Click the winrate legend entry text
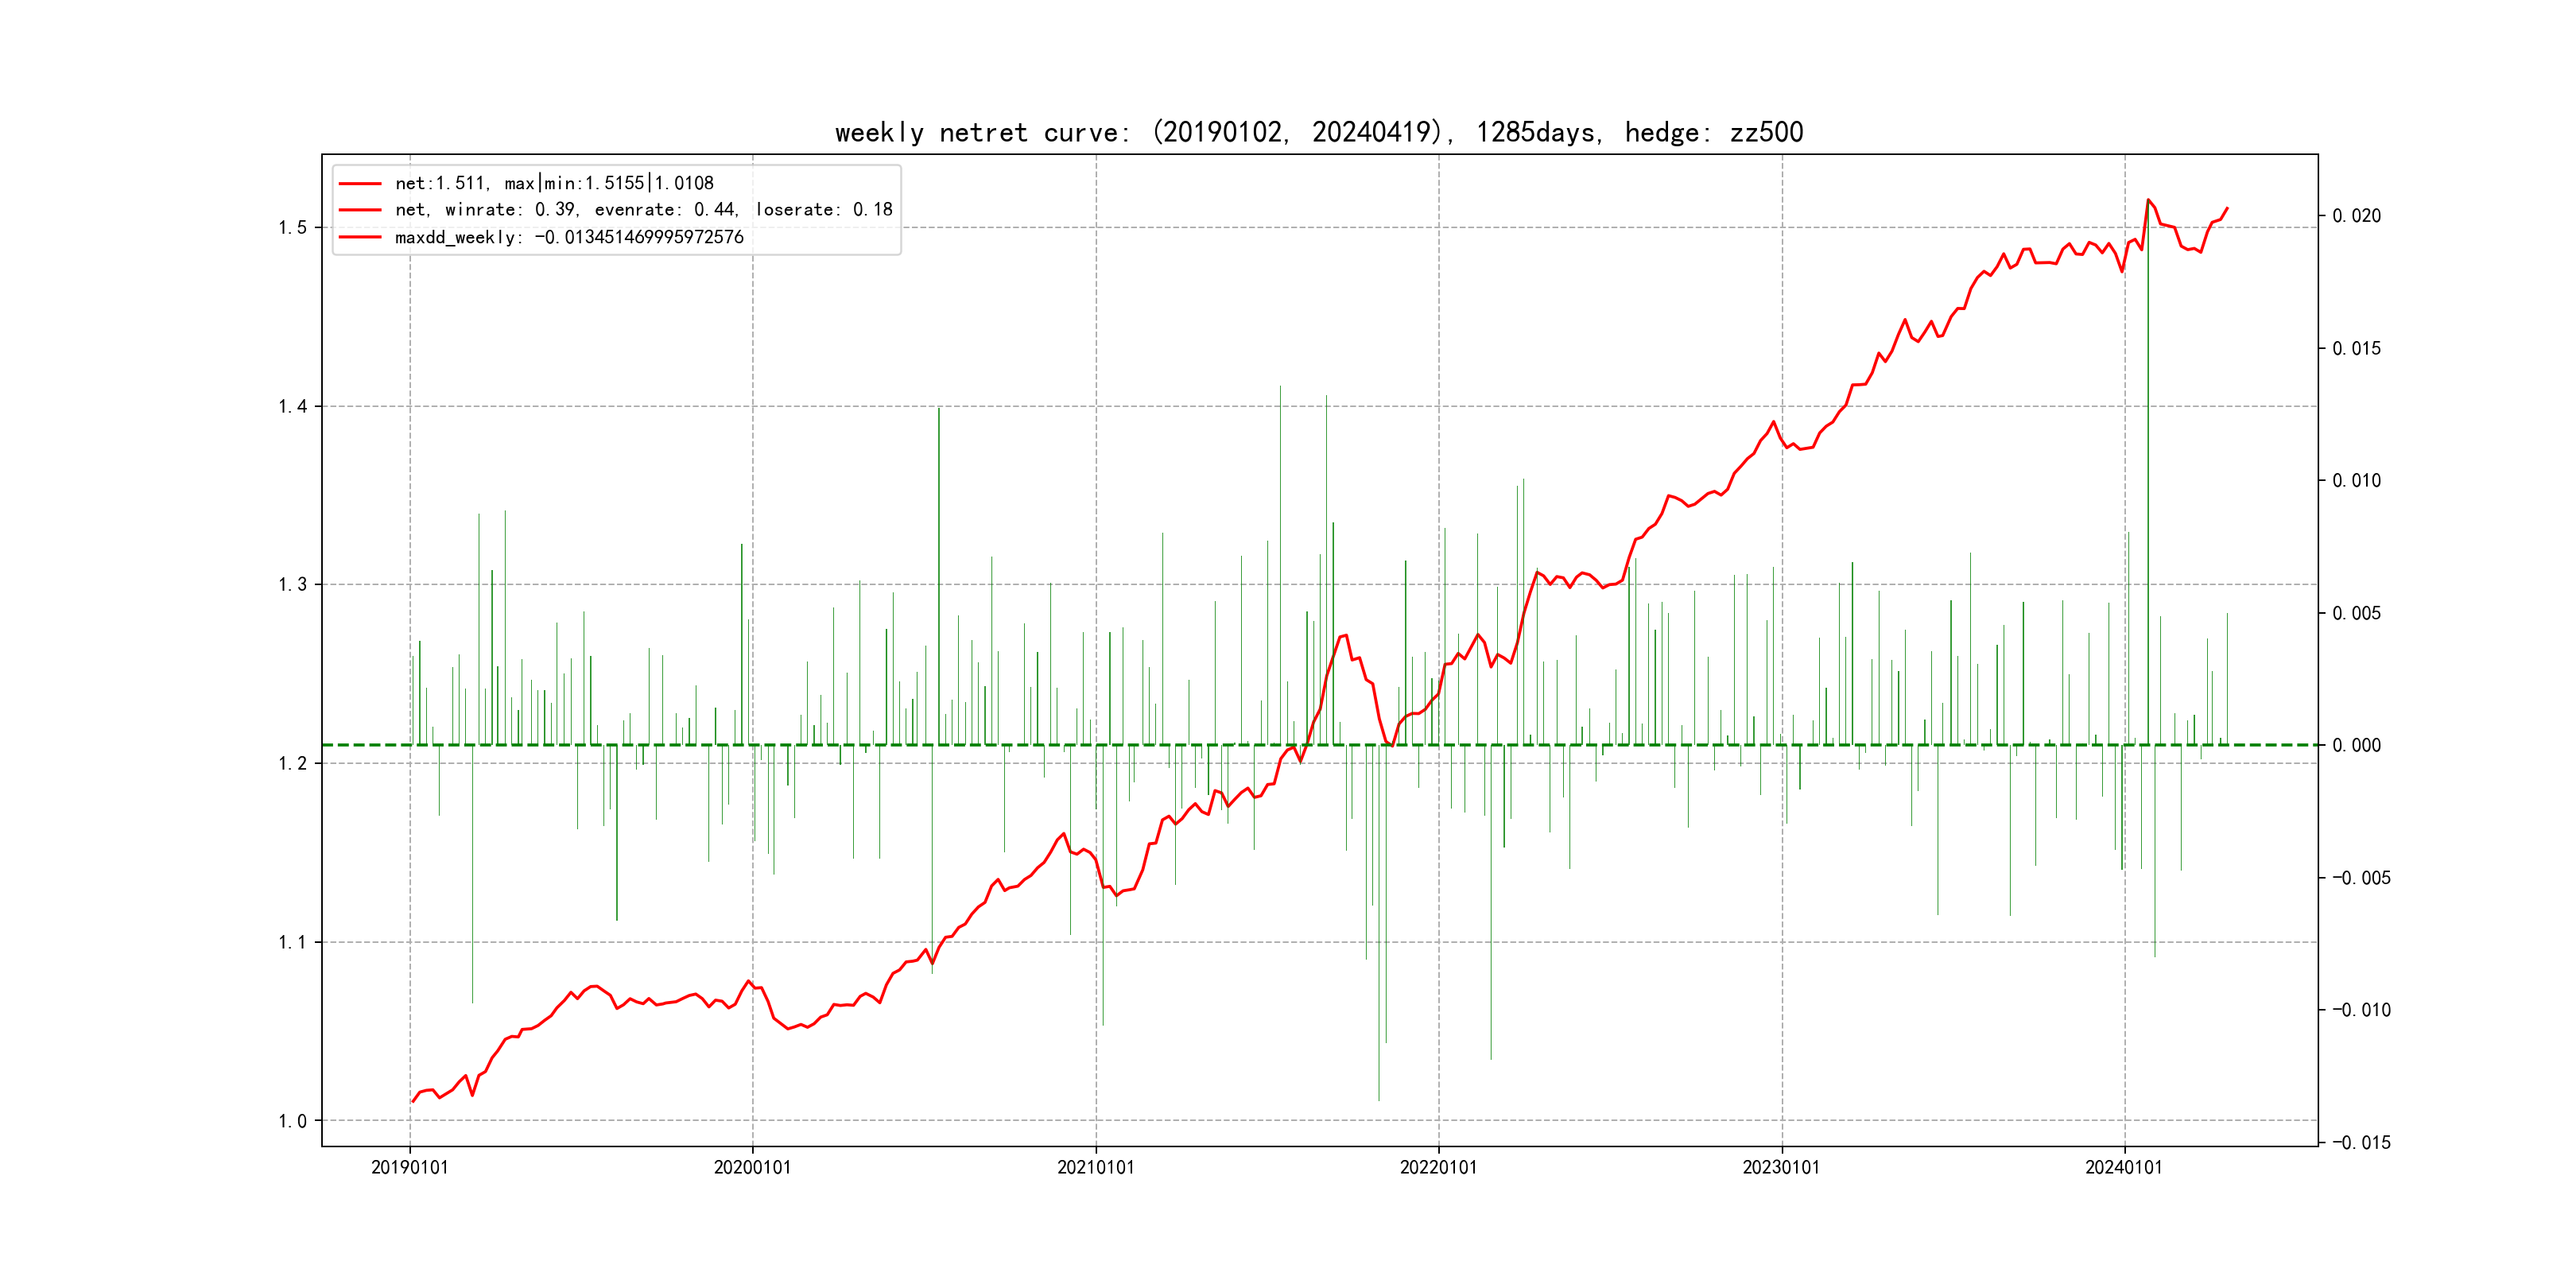2576x1288 pixels. (x=643, y=210)
